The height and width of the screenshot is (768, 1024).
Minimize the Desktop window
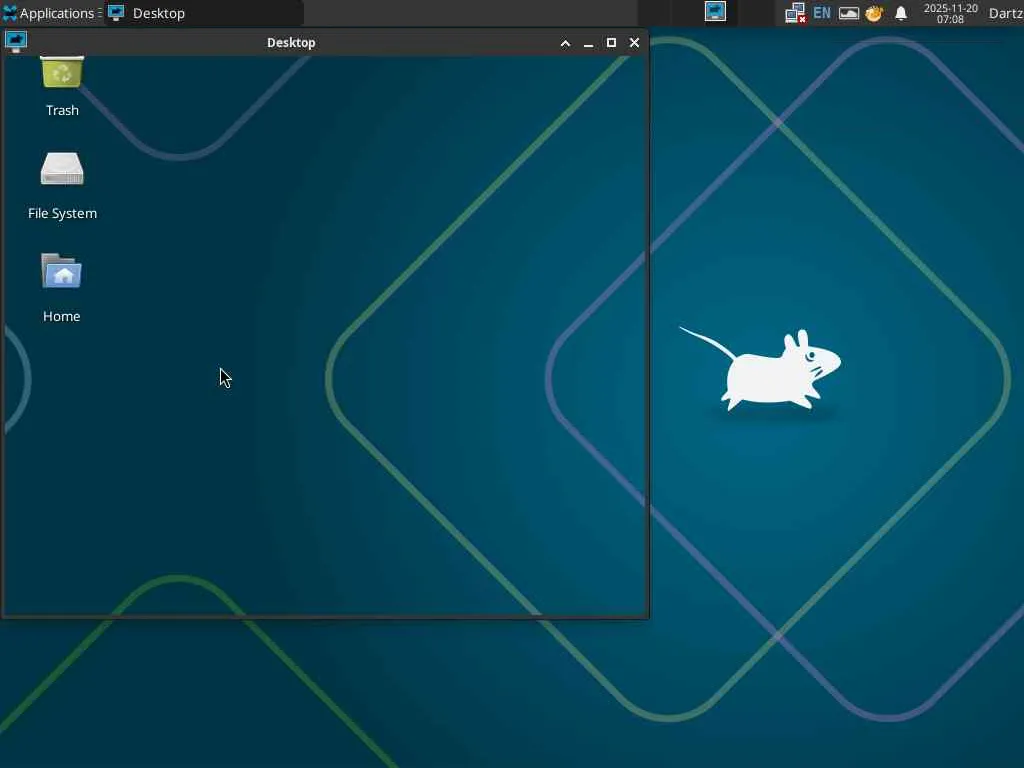(x=588, y=43)
